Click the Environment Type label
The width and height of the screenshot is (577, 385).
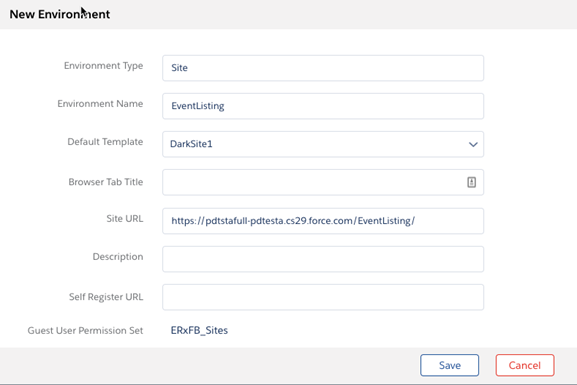point(103,66)
